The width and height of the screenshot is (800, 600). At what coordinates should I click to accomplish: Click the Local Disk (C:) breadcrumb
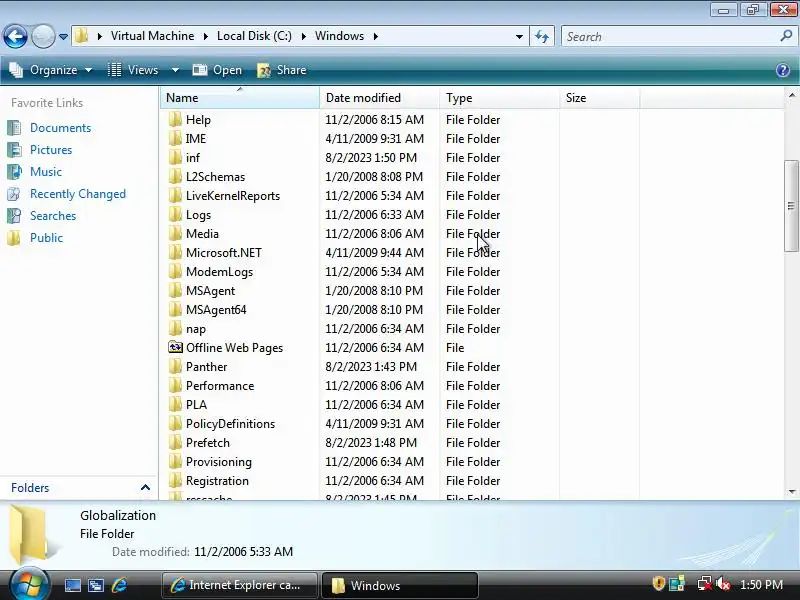pyautogui.click(x=254, y=36)
